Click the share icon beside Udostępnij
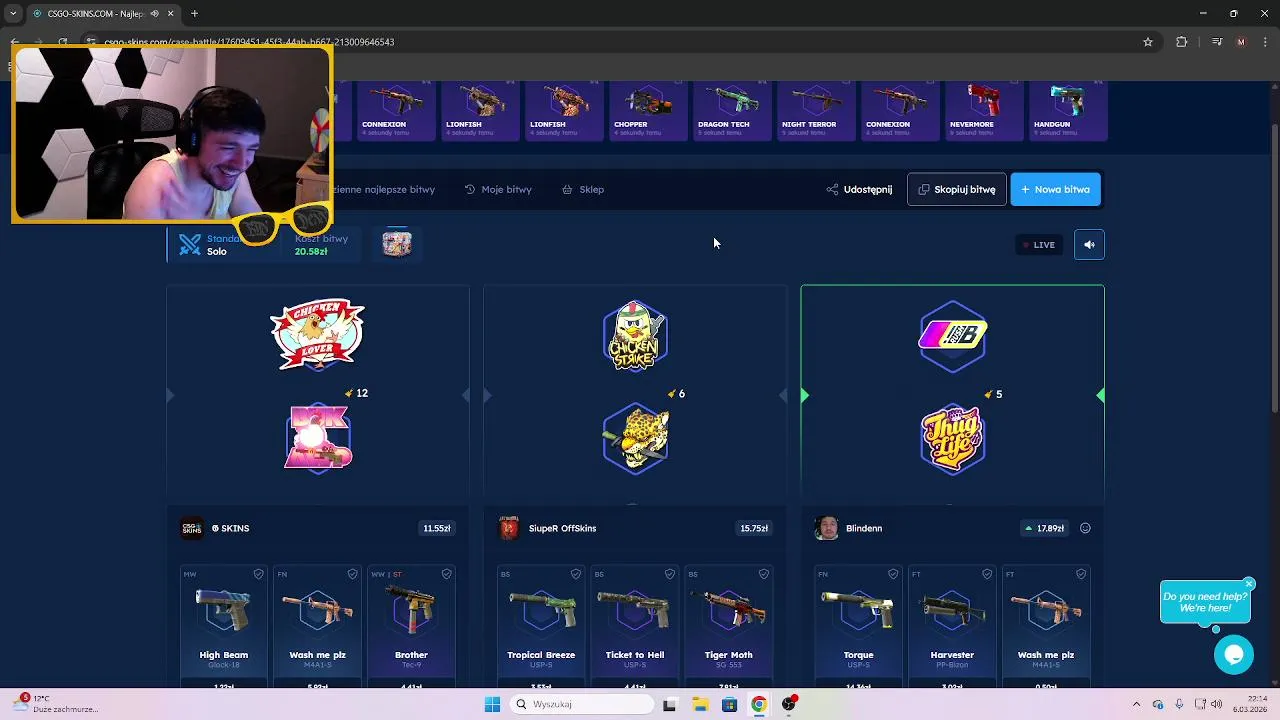Viewport: 1280px width, 720px height. click(x=832, y=189)
